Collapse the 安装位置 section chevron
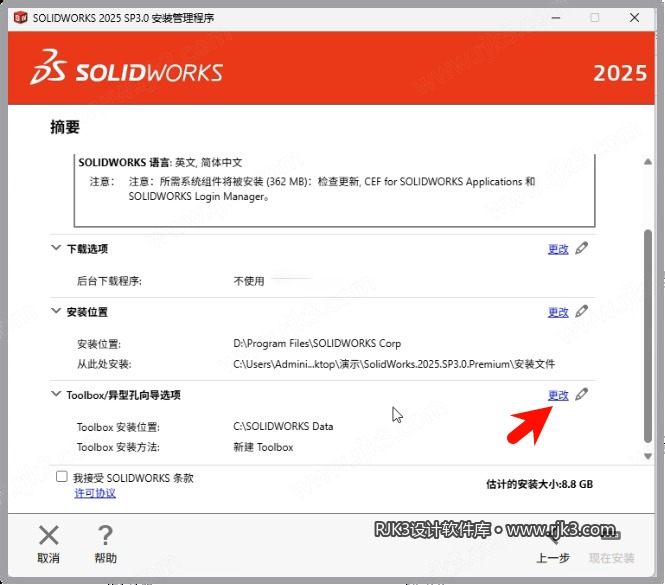This screenshot has width=665, height=585. 56,311
